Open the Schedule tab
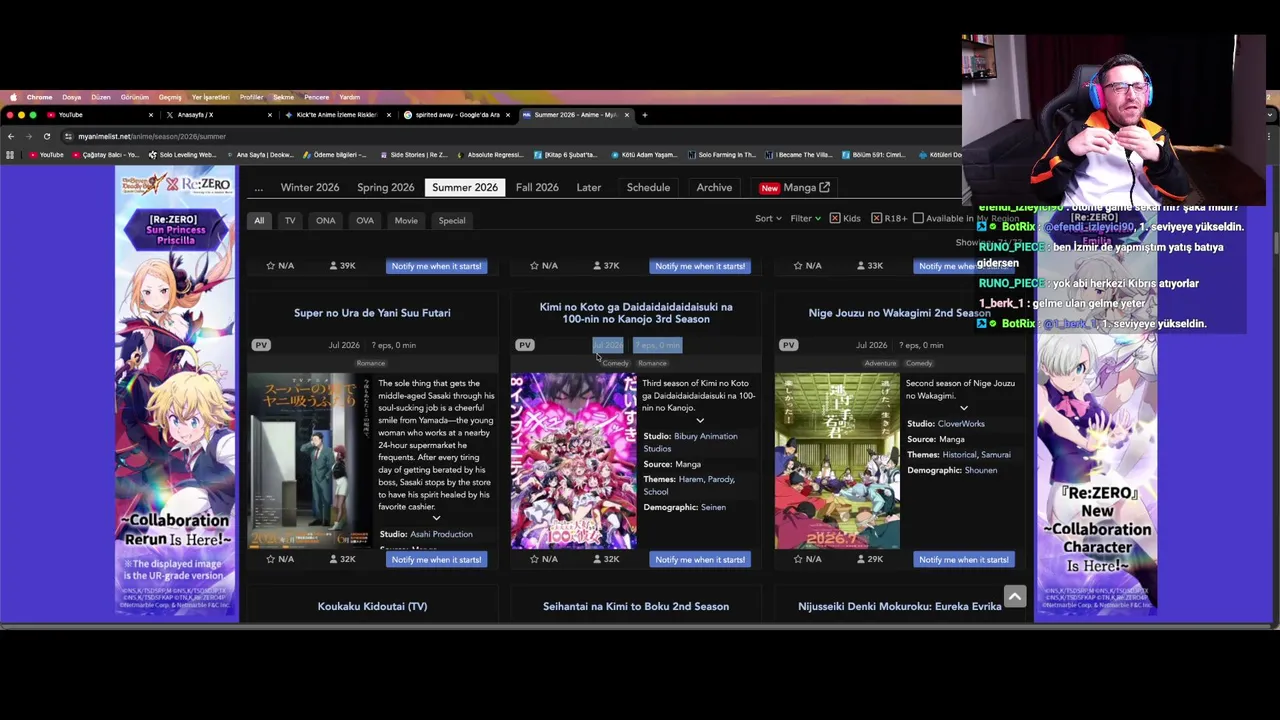Viewport: 1280px width, 720px height. pyautogui.click(x=648, y=188)
